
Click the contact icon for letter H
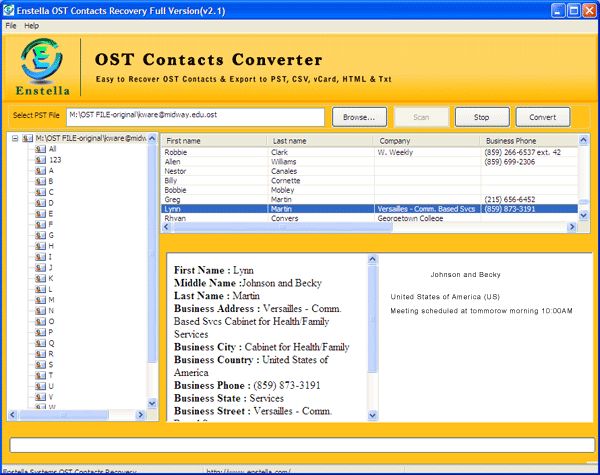pos(40,246)
